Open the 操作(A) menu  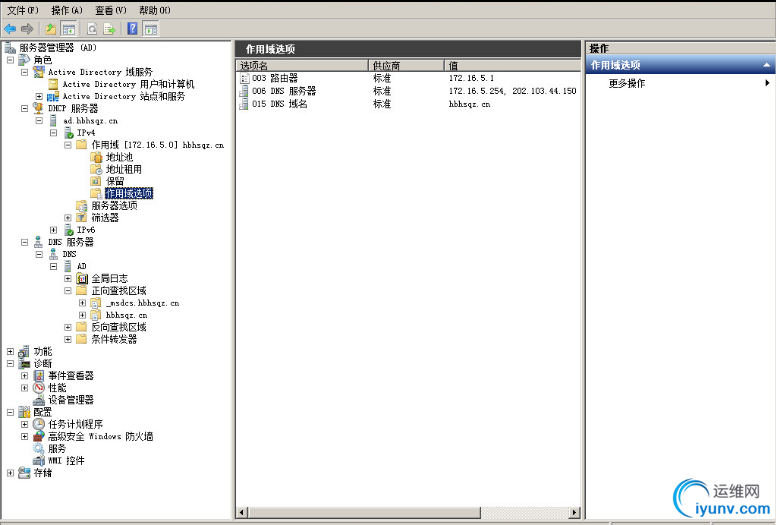(x=66, y=10)
